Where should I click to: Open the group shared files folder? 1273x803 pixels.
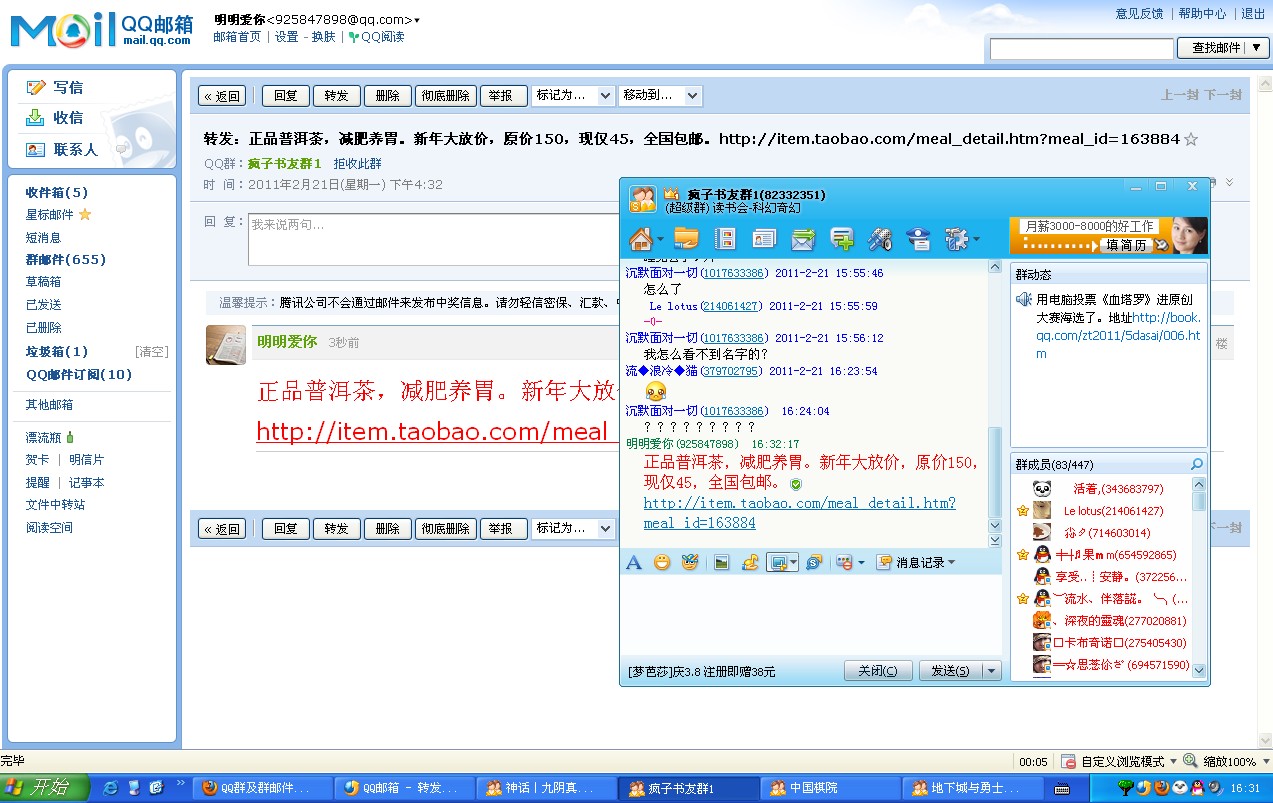(685, 238)
